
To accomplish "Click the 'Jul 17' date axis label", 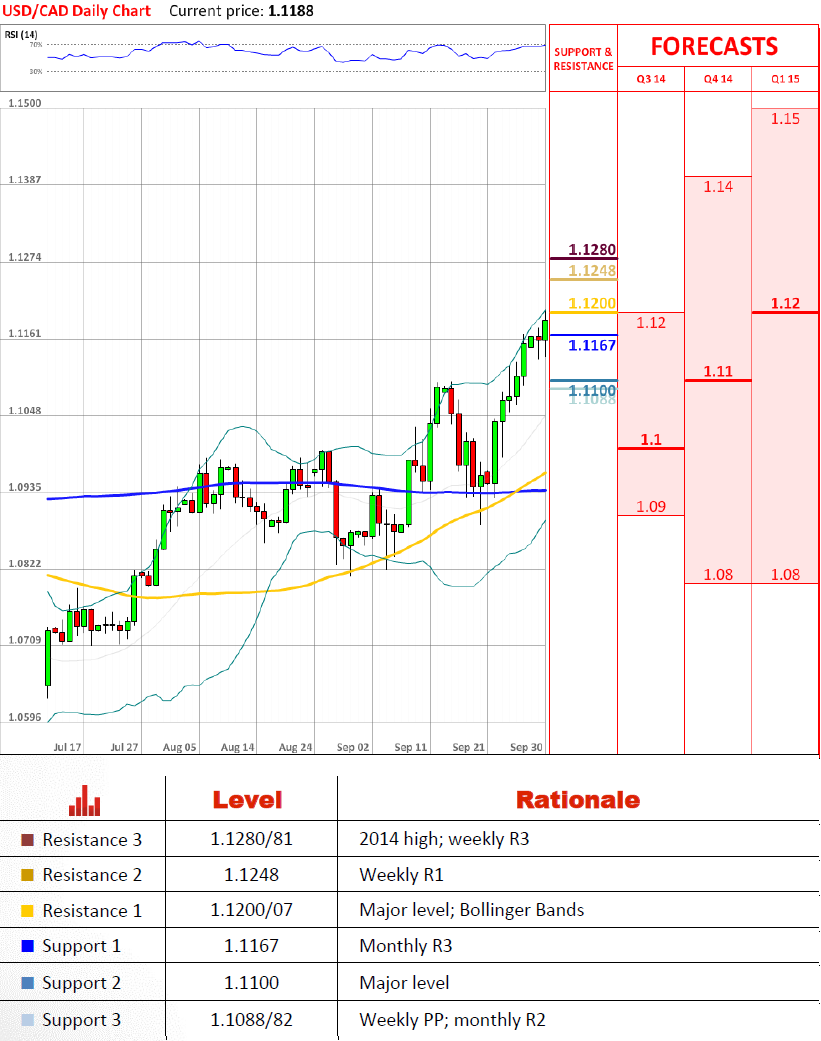I will 67,747.
